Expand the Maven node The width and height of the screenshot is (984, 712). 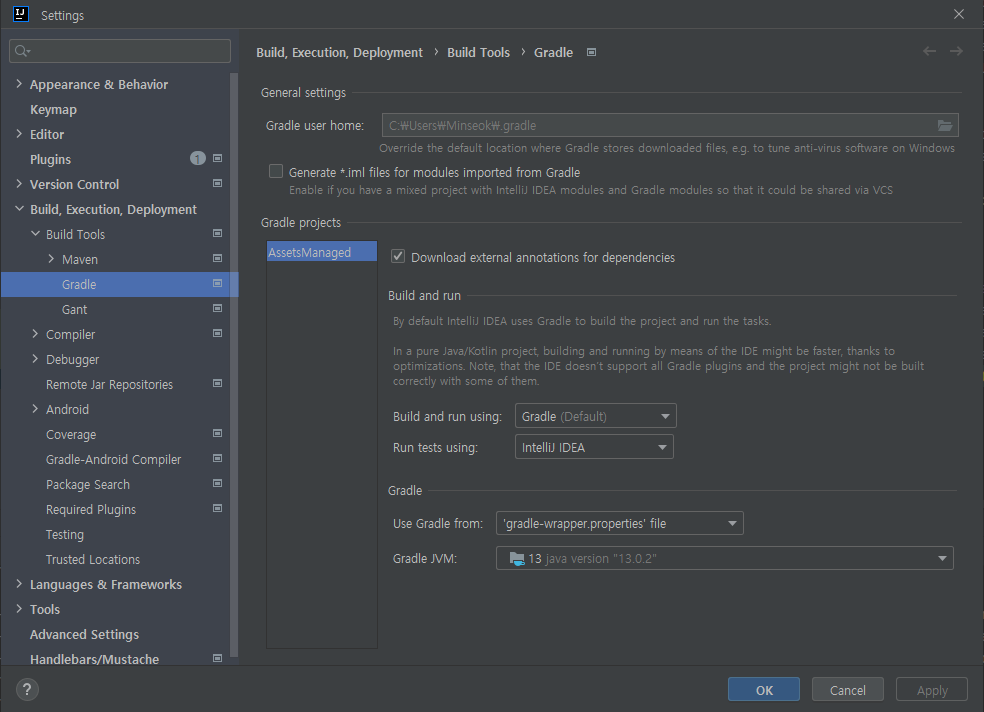pos(51,258)
